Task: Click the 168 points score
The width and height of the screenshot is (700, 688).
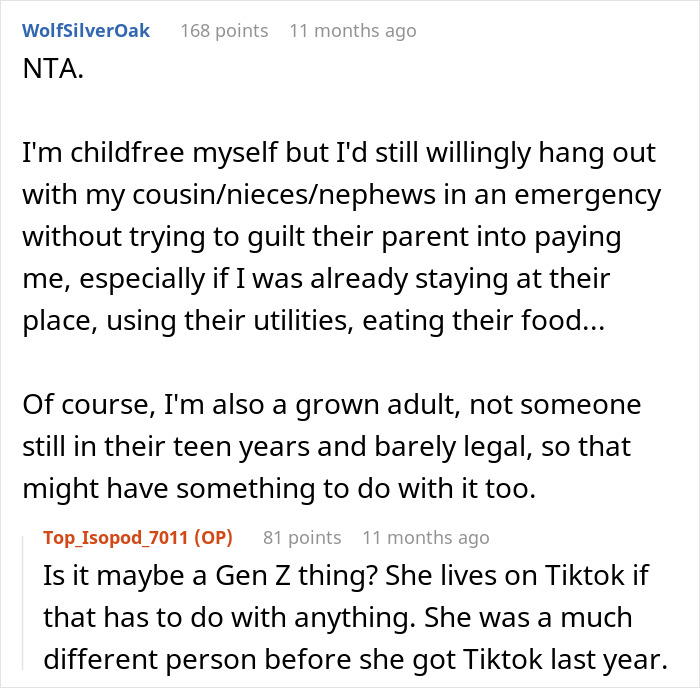Action: (x=224, y=31)
